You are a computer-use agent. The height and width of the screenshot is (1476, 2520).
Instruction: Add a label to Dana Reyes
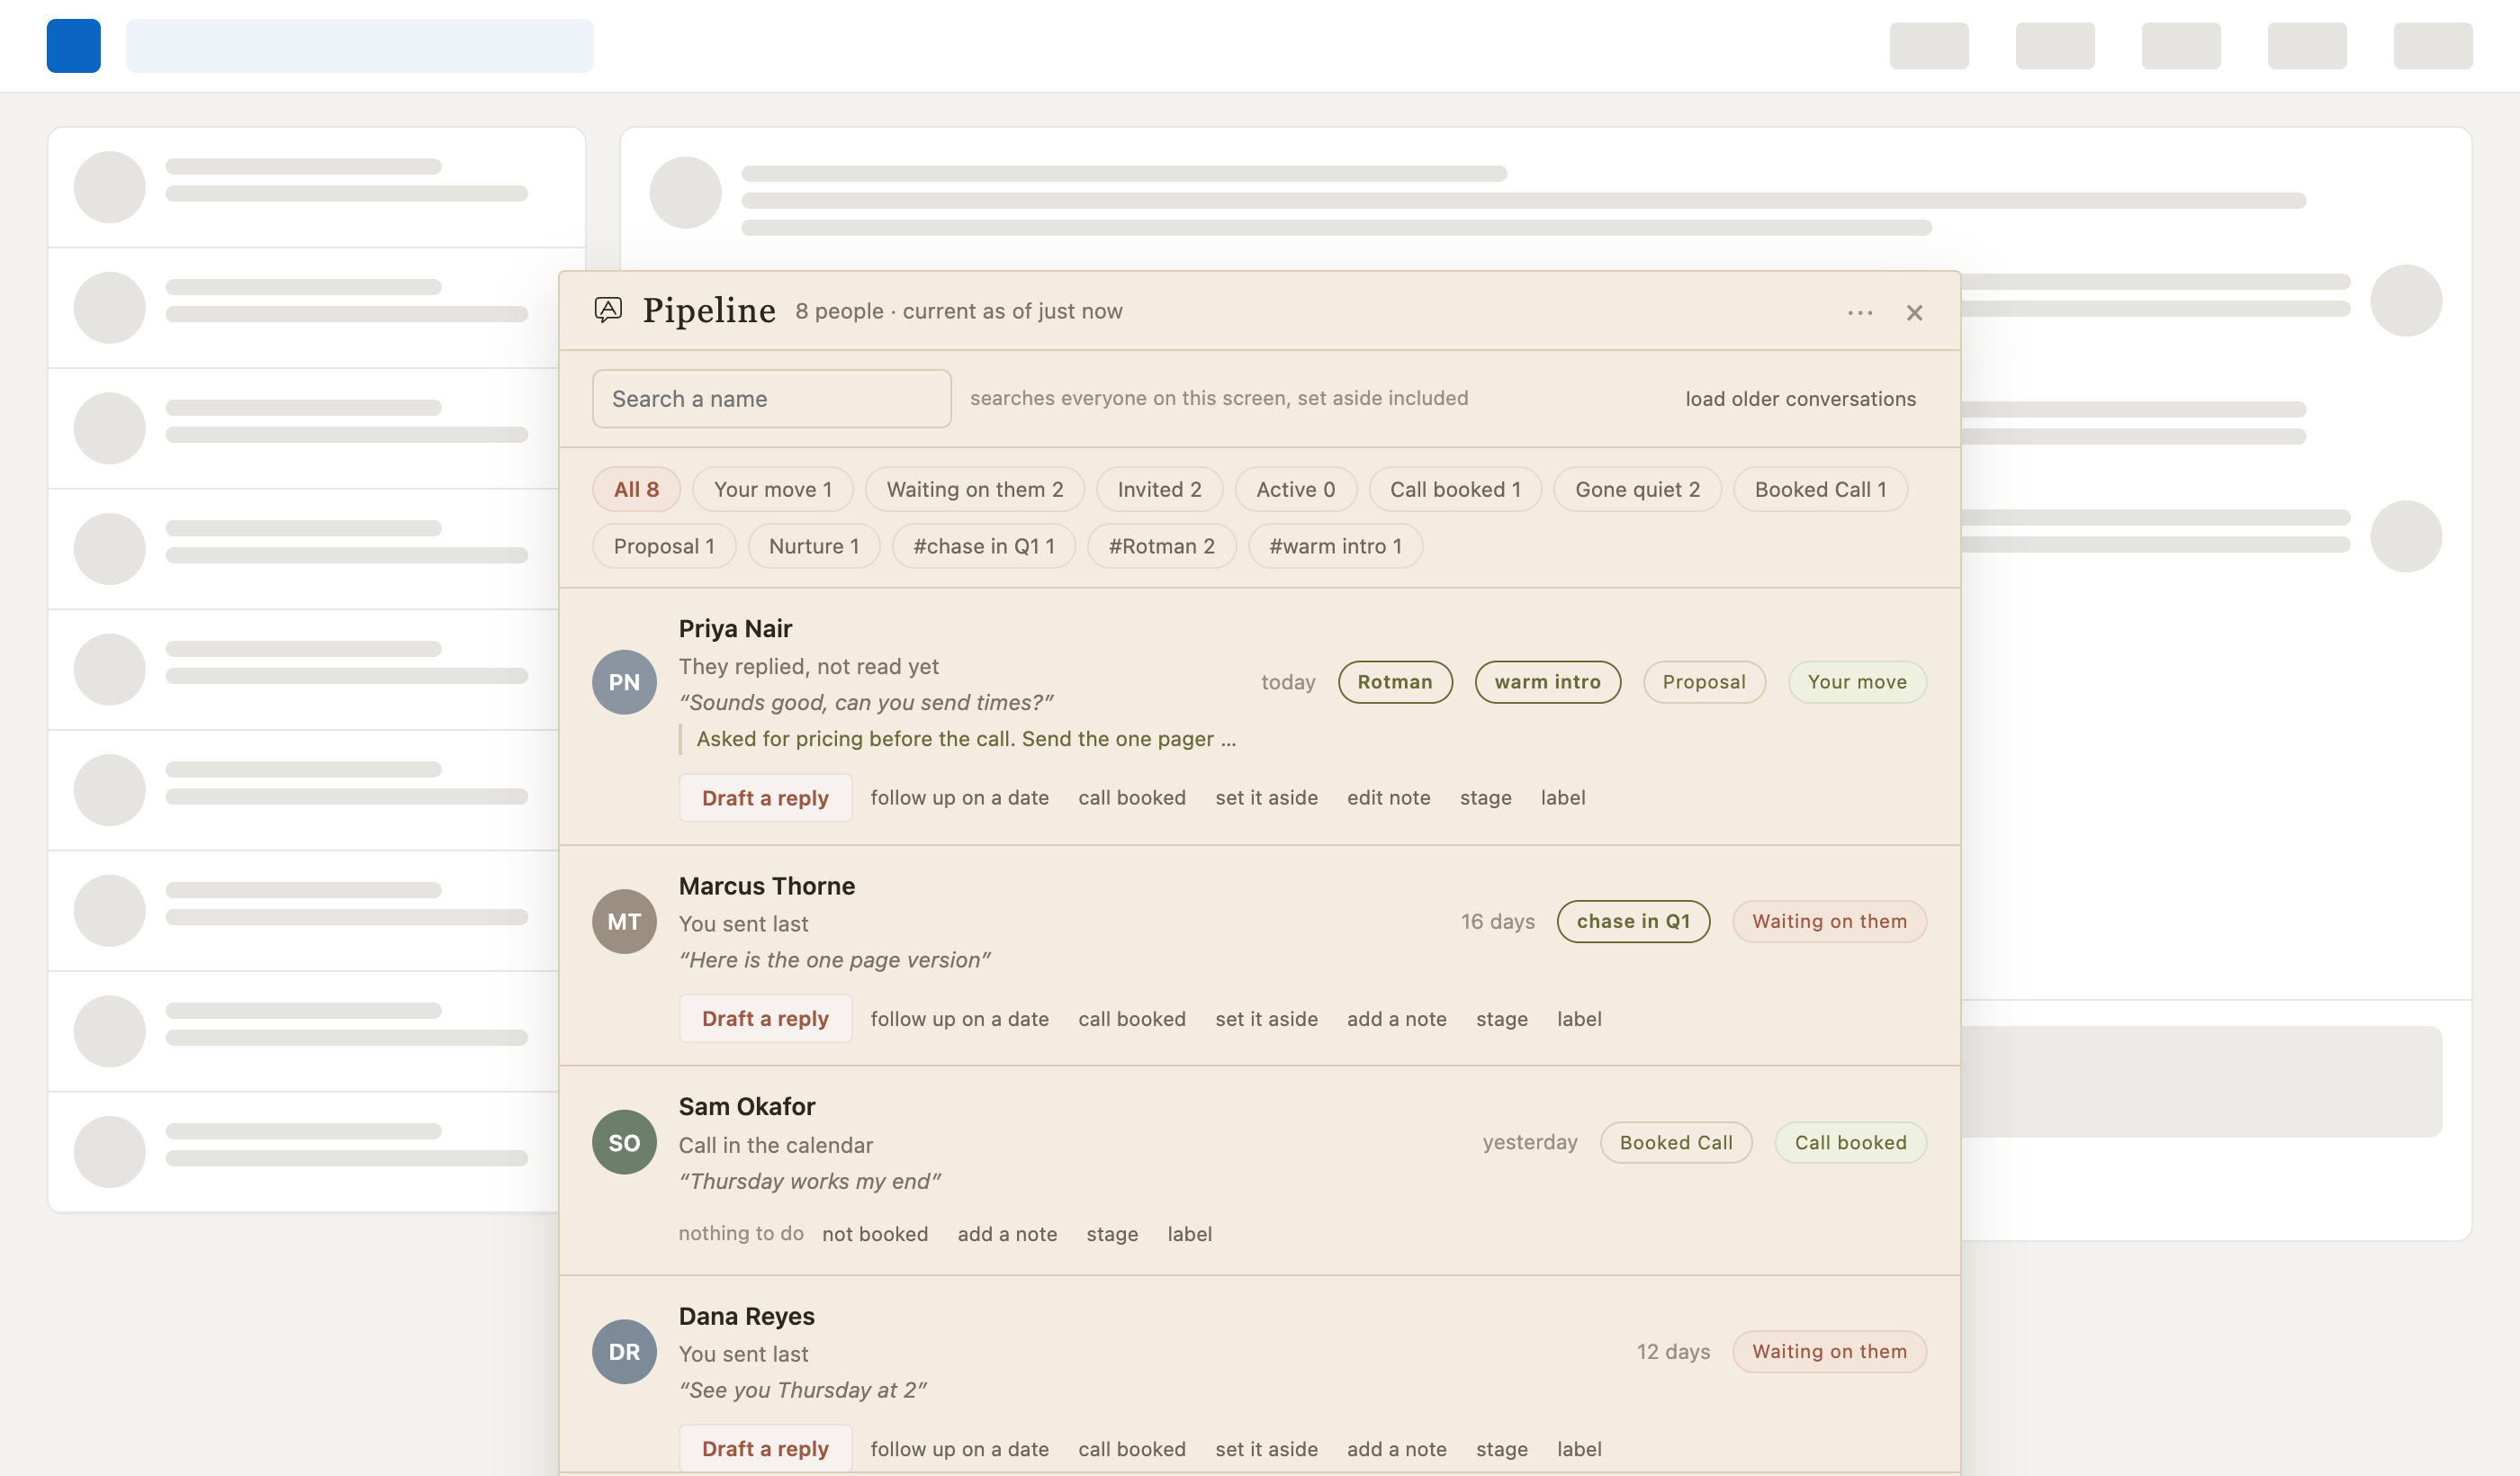[1579, 1449]
